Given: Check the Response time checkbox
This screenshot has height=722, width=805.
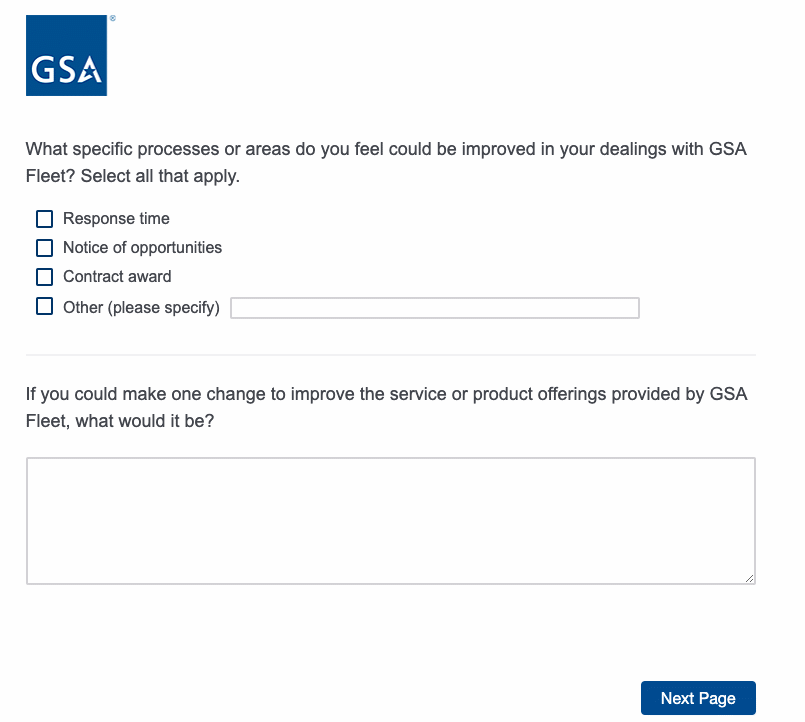Looking at the screenshot, I should coord(44,219).
